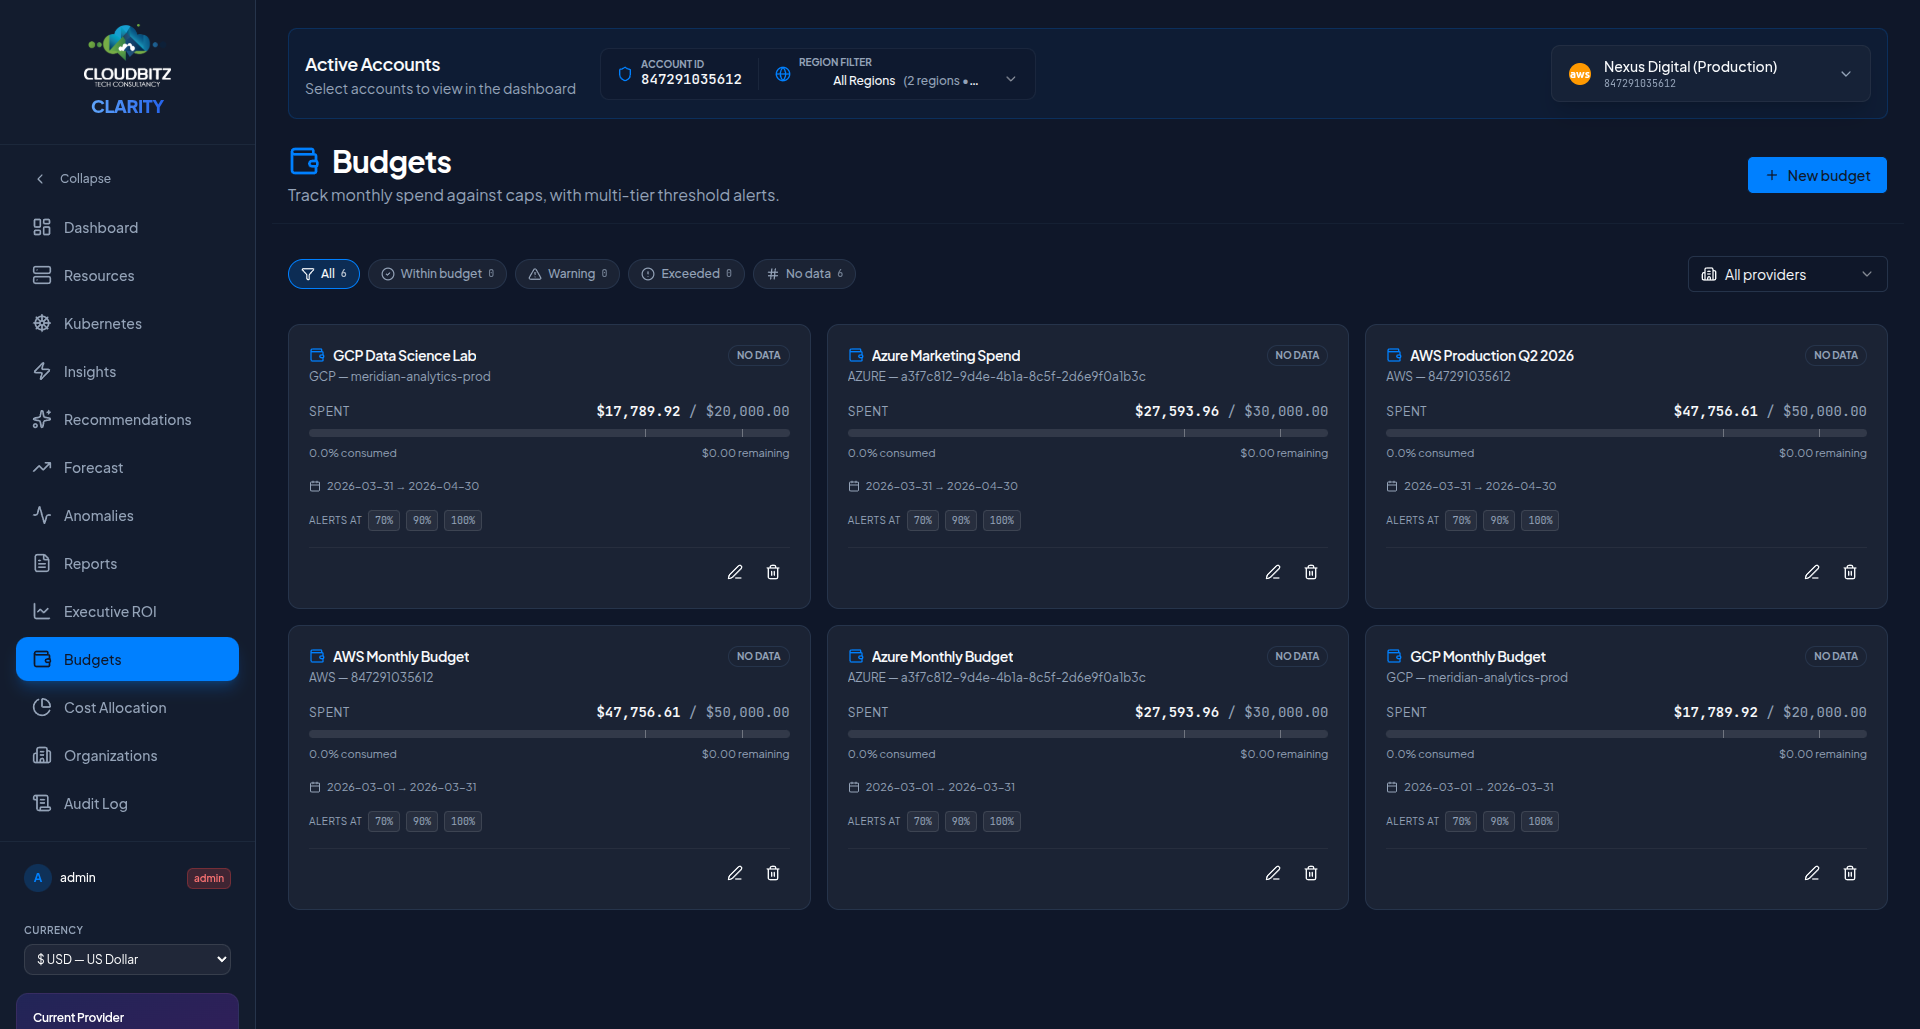Click the Forecast trend icon
The image size is (1920, 1029).
(x=42, y=467)
